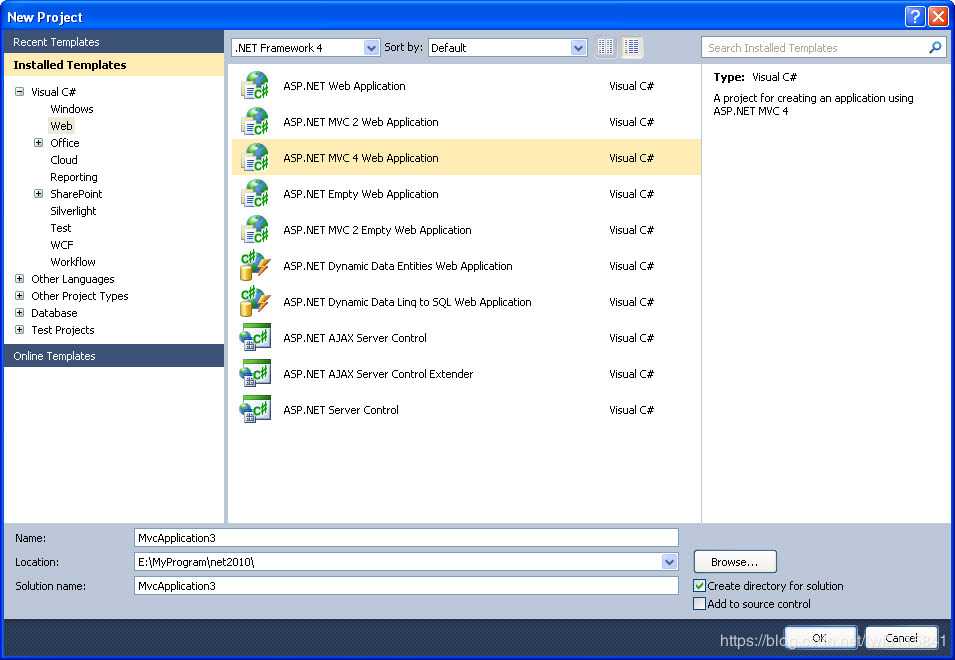955x660 pixels.
Task: Select ASP.NET Empty Web Application name
Action: pyautogui.click(x=361, y=194)
